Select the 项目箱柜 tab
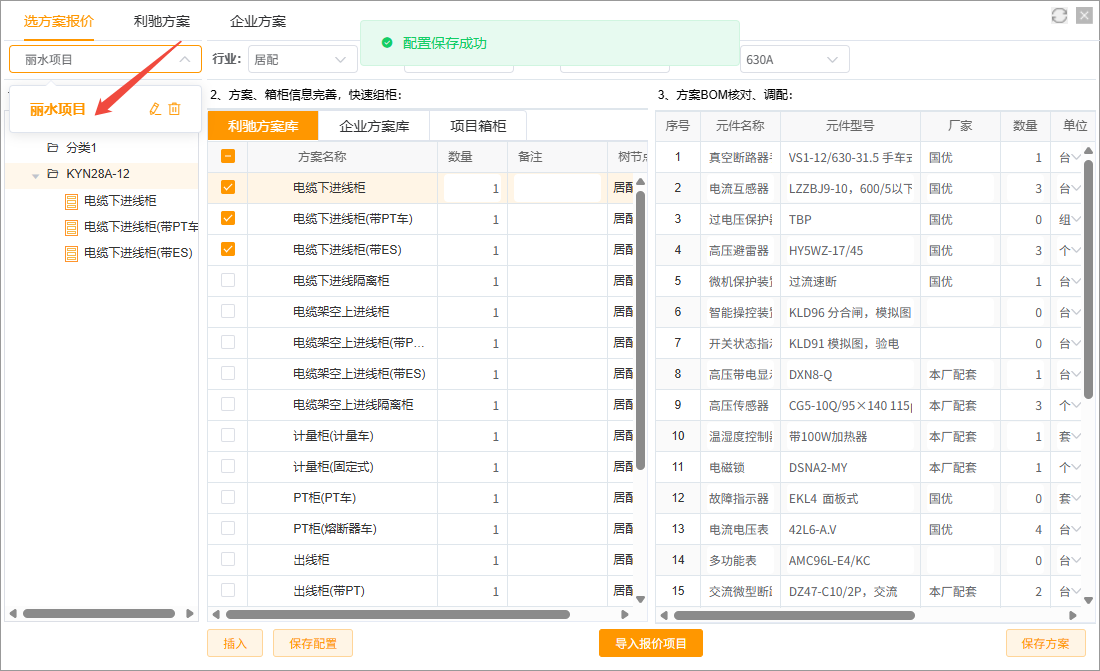Screen dimensions: 1100x671 point(478,126)
